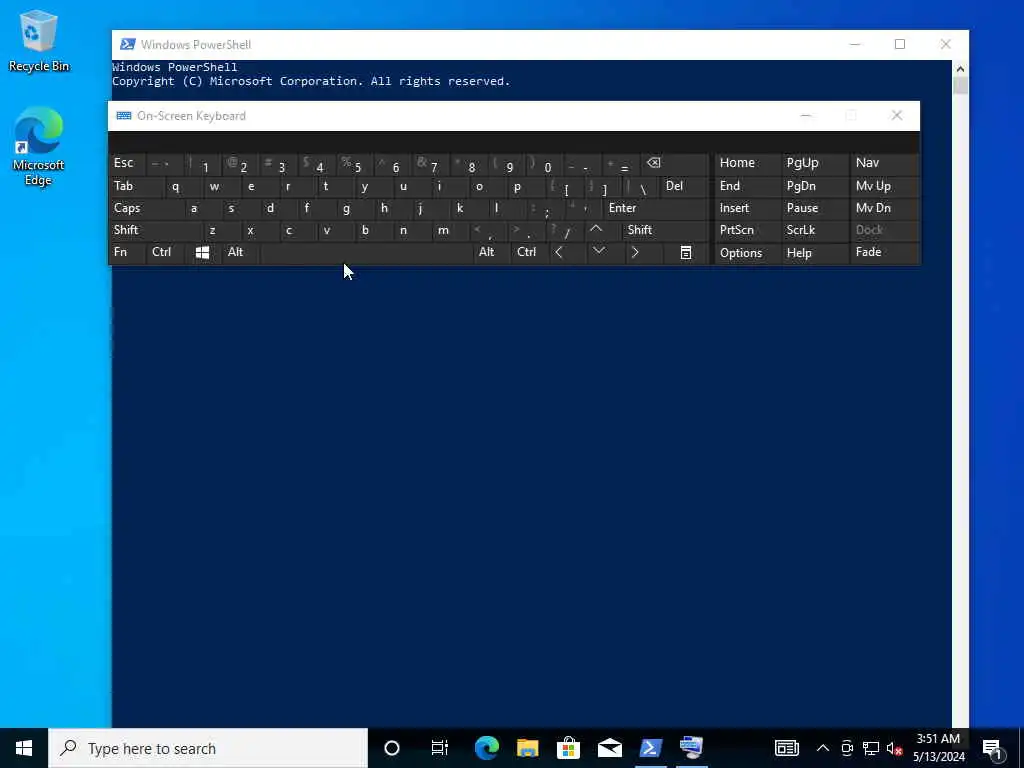Click the Home key

(x=746, y=163)
